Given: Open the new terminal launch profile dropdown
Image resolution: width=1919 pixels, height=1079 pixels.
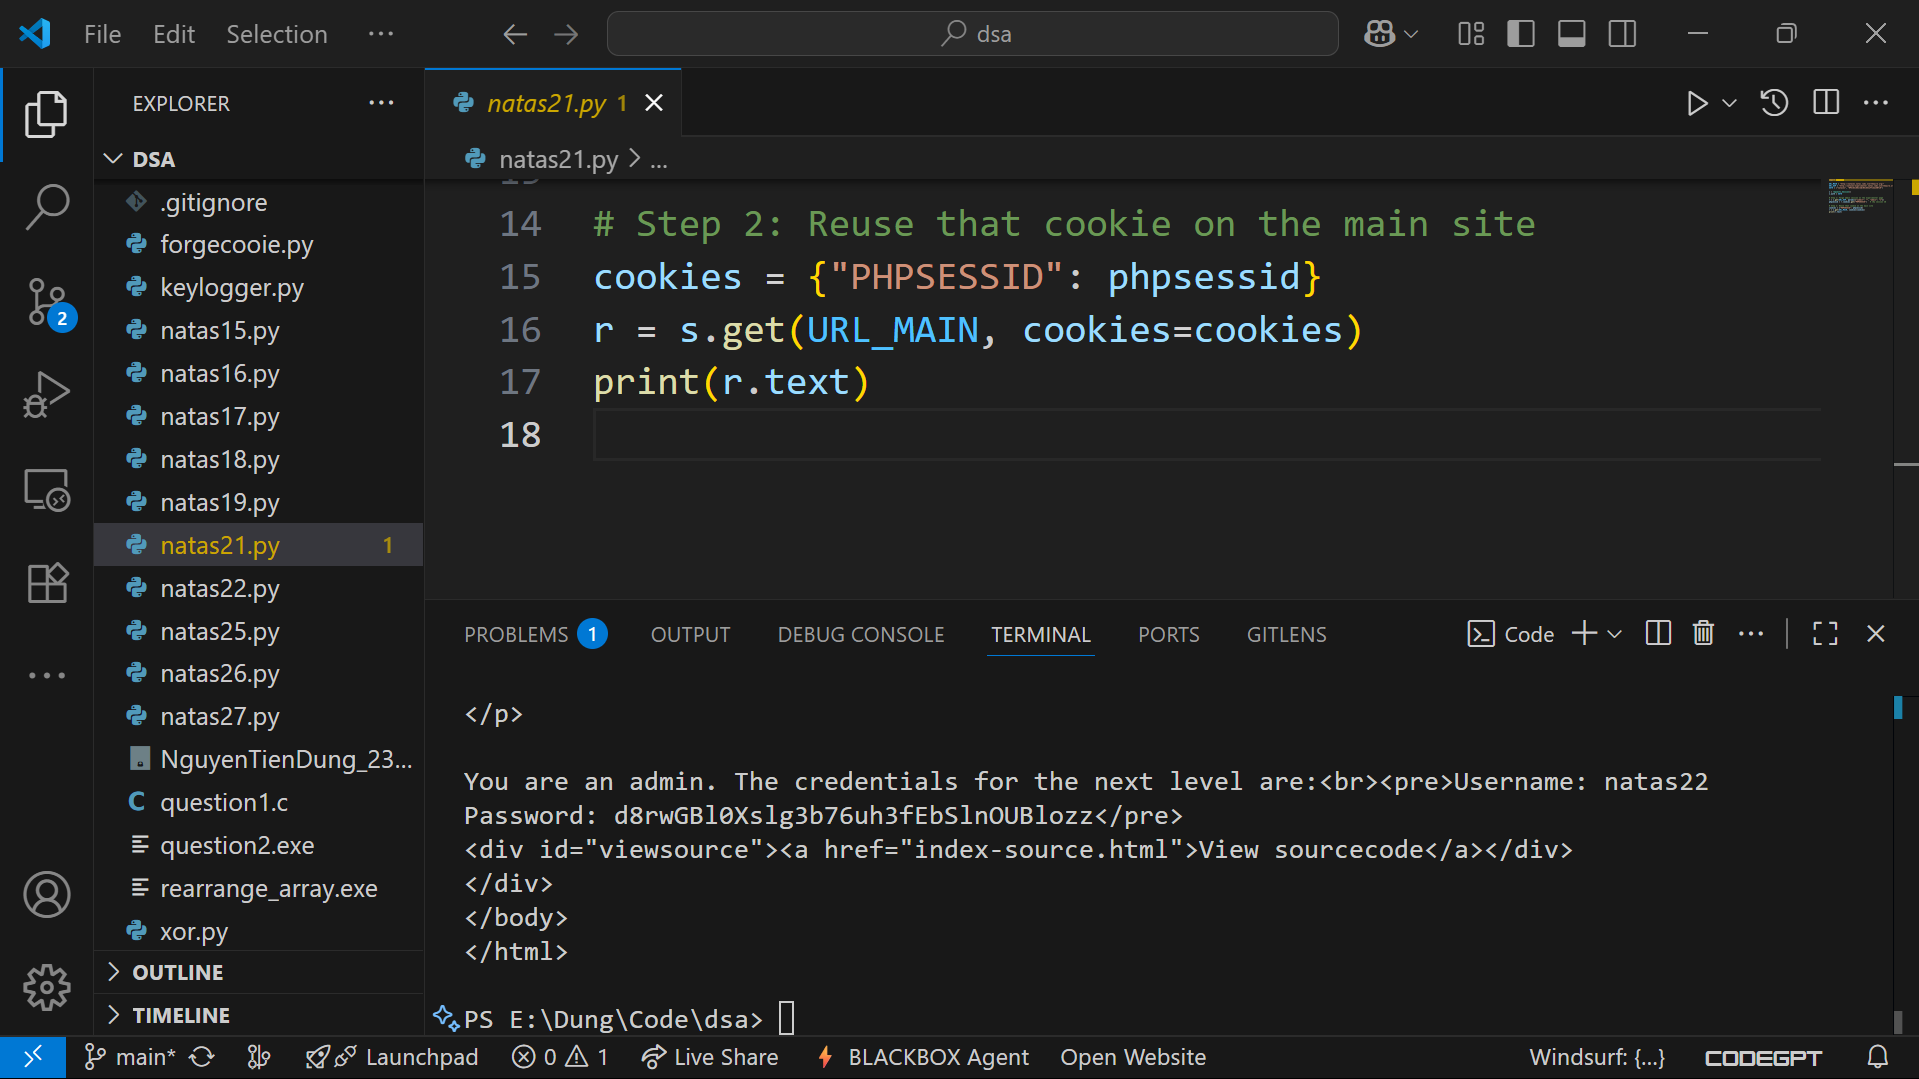Looking at the screenshot, I should tap(1615, 634).
